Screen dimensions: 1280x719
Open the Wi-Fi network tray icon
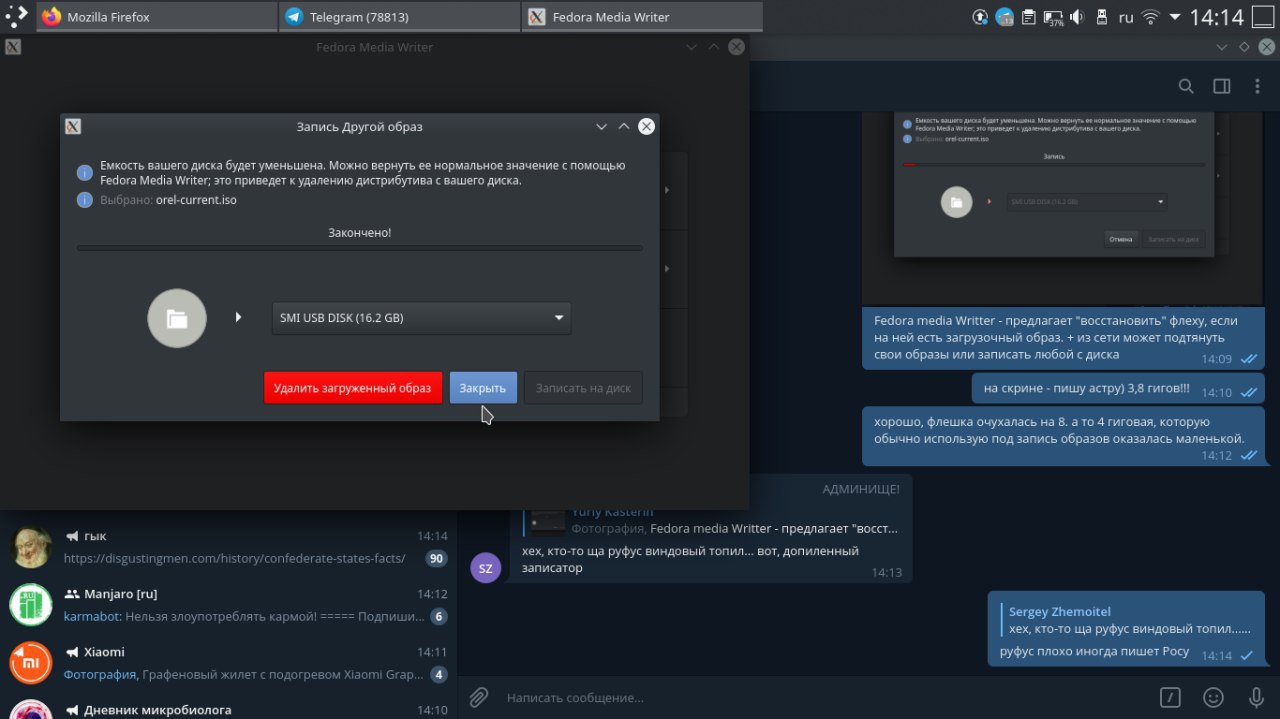tap(1151, 17)
